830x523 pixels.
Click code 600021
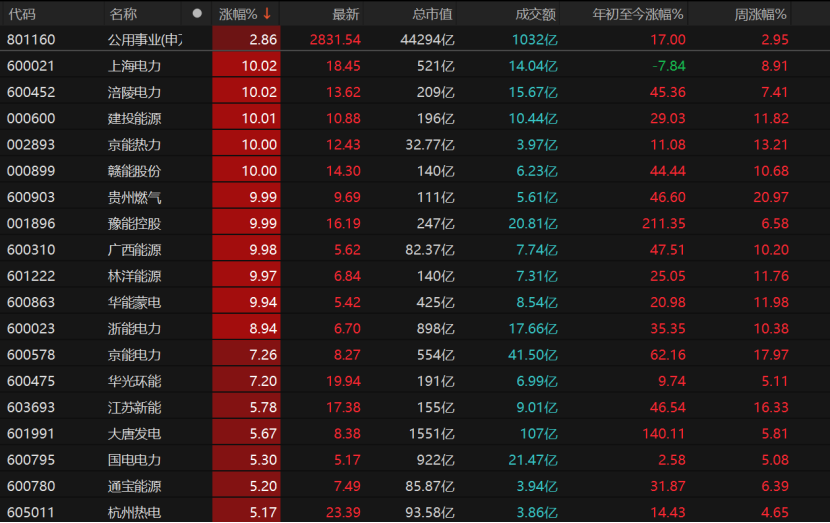point(31,66)
